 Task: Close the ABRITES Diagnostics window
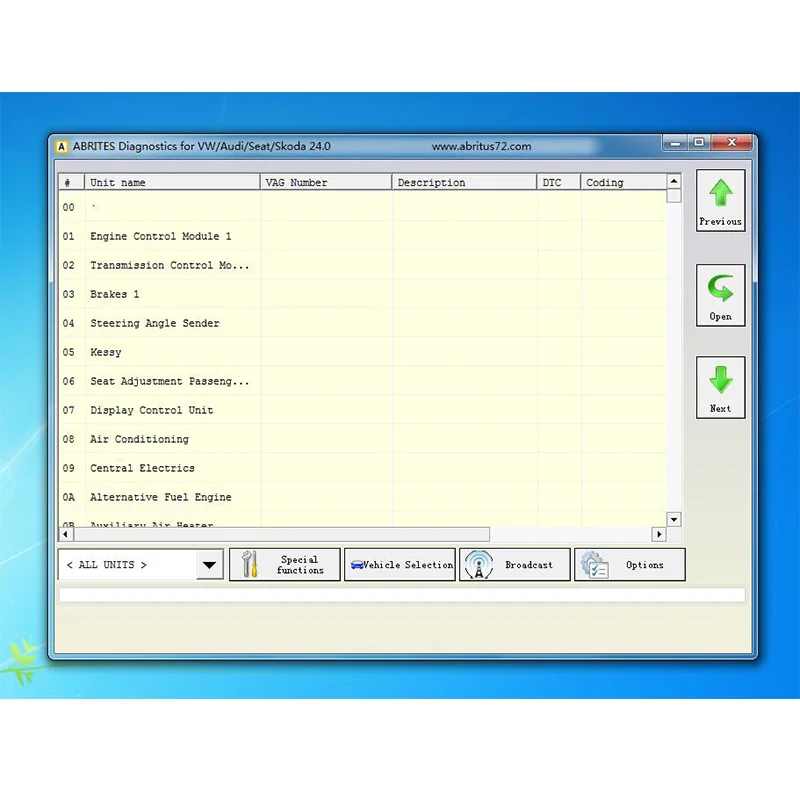(x=732, y=143)
